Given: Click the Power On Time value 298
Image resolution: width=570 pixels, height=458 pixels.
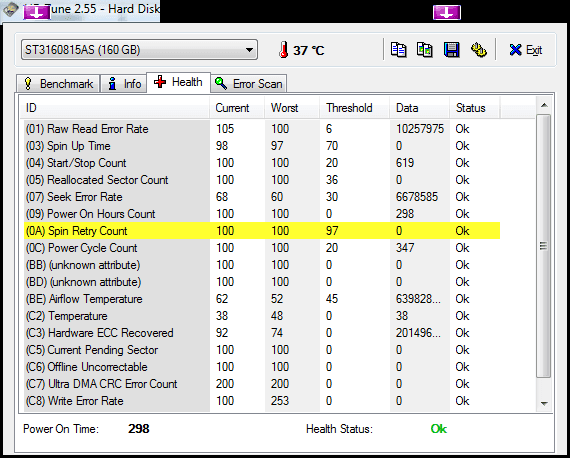Looking at the screenshot, I should point(139,429).
